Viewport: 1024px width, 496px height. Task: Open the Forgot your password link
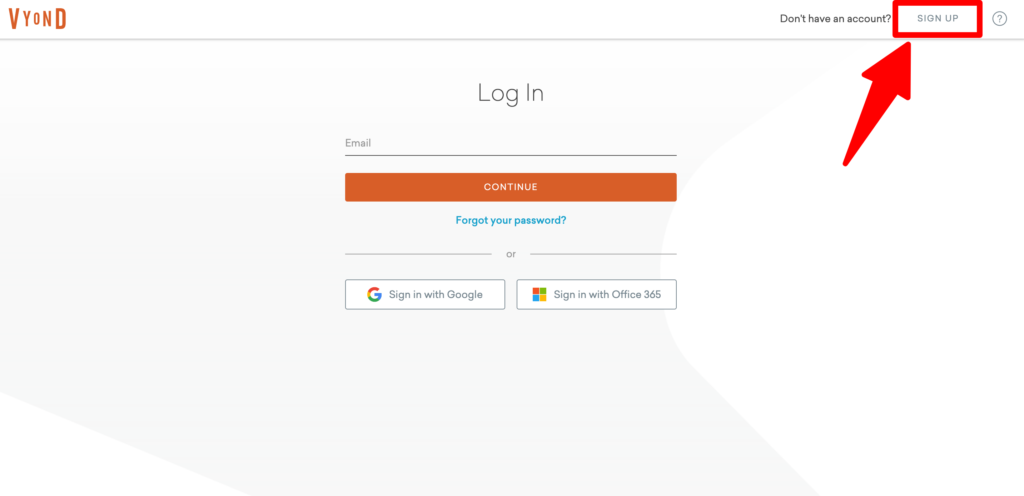coord(511,221)
